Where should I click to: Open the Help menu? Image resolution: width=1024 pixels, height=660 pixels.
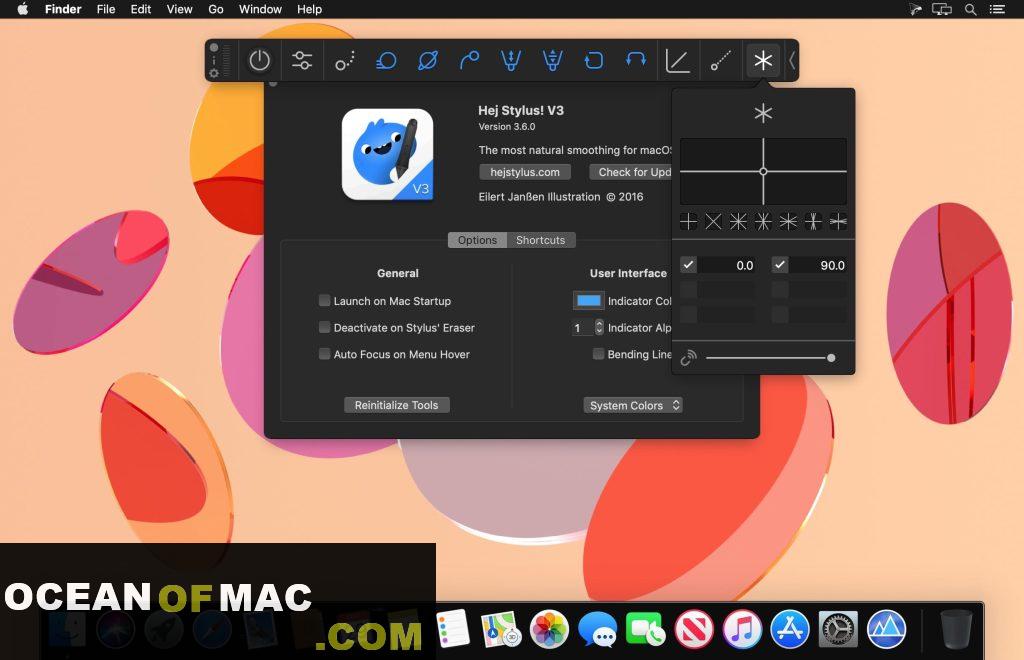point(310,9)
